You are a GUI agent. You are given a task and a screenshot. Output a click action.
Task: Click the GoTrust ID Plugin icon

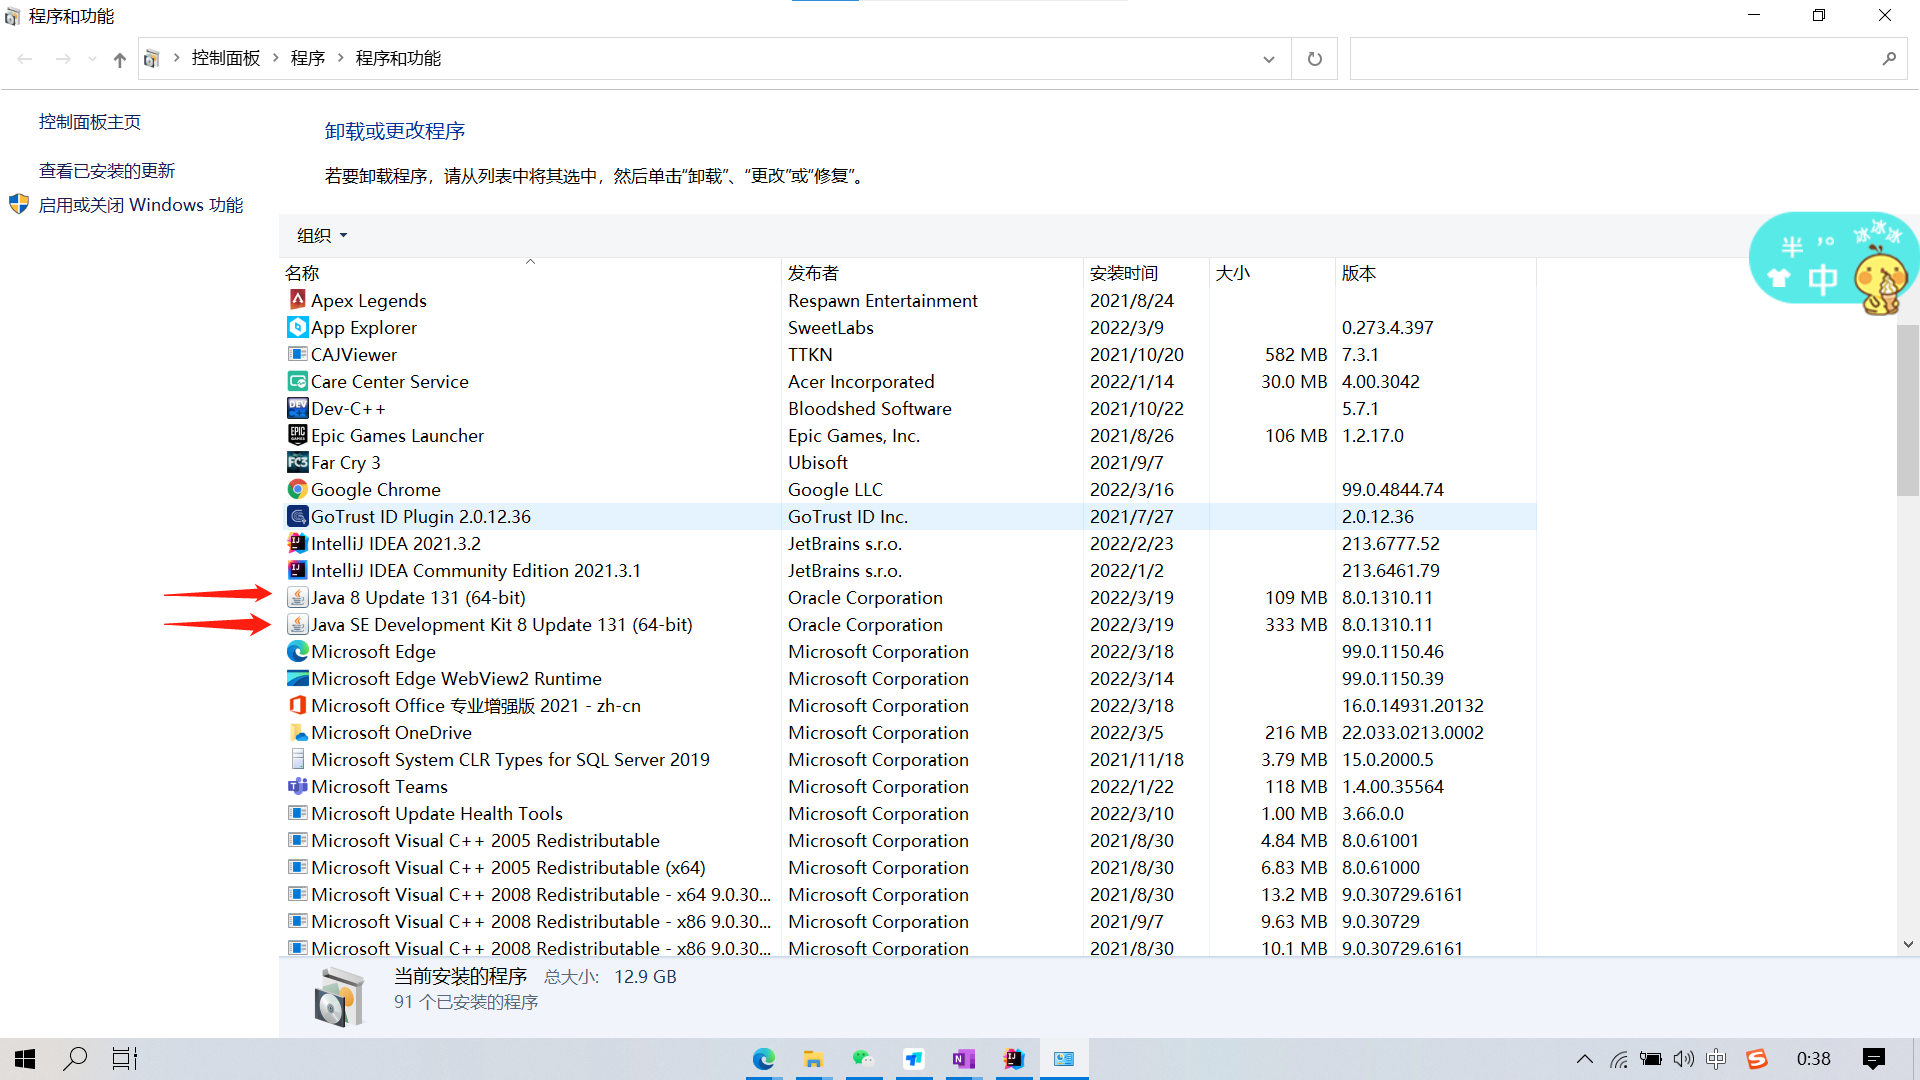point(297,516)
